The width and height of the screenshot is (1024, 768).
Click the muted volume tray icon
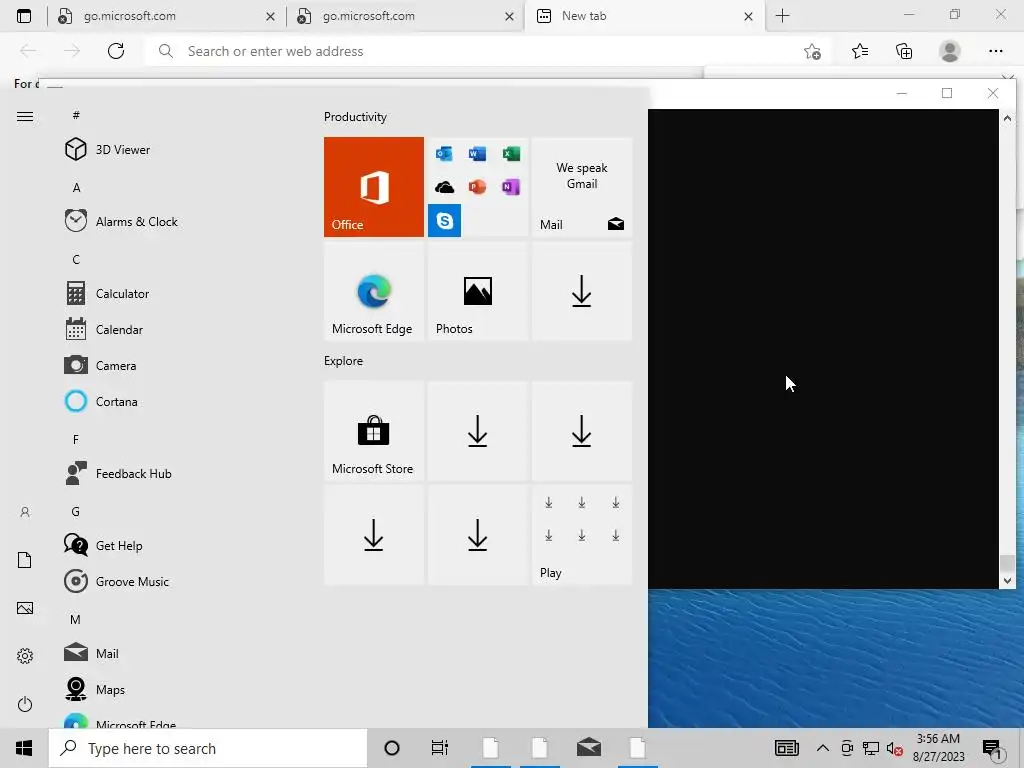(894, 748)
